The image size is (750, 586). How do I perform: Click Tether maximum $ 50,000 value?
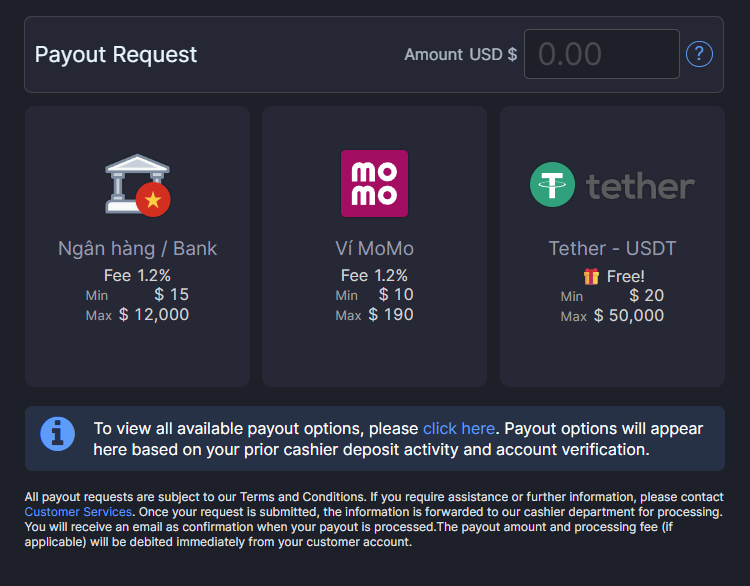628,316
